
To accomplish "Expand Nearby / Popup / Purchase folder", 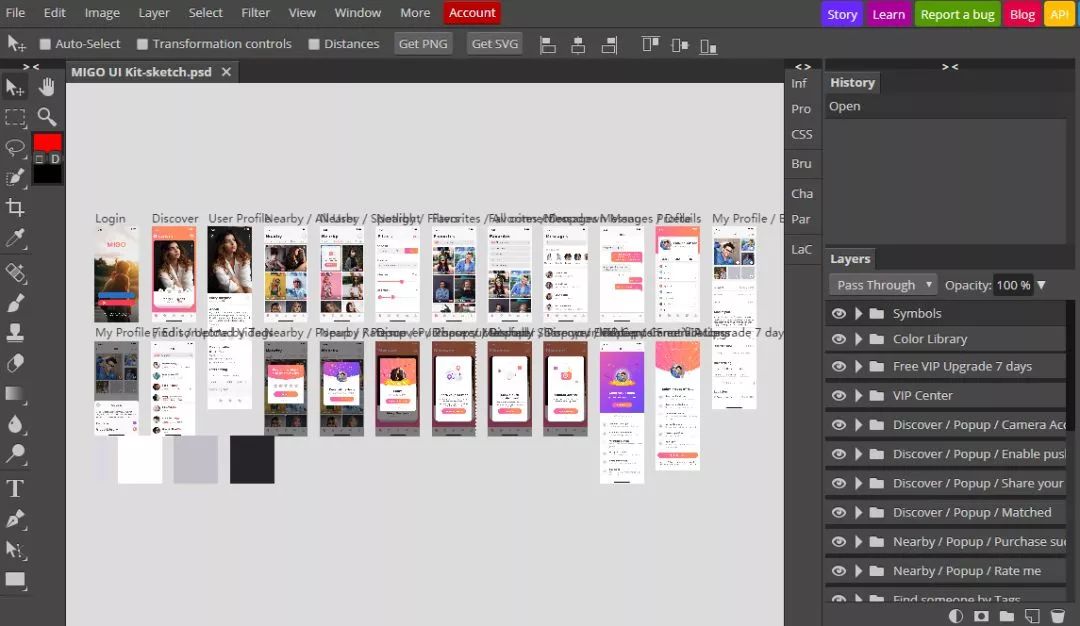I will point(858,542).
